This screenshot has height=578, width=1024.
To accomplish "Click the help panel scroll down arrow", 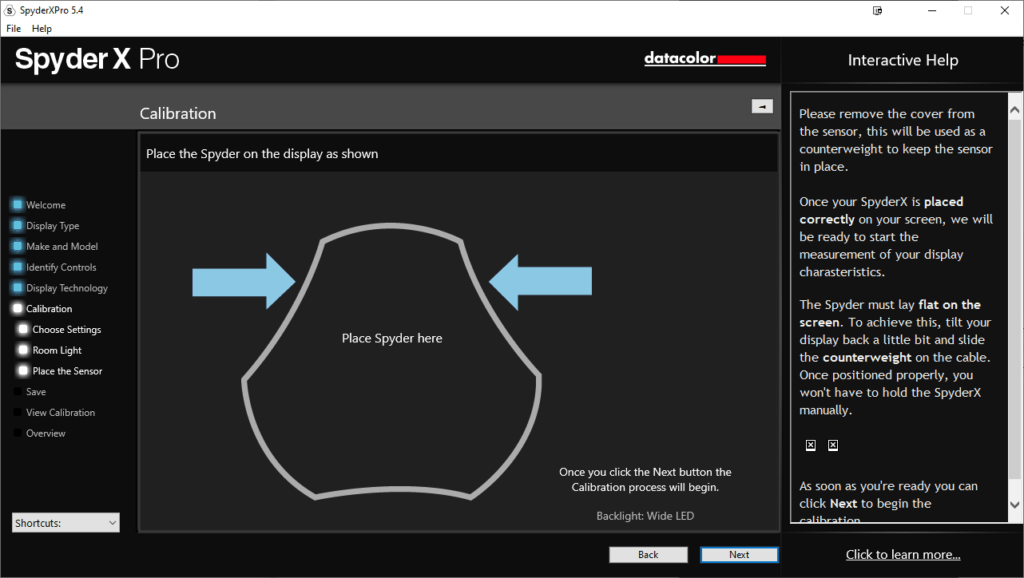I will pos(1014,504).
